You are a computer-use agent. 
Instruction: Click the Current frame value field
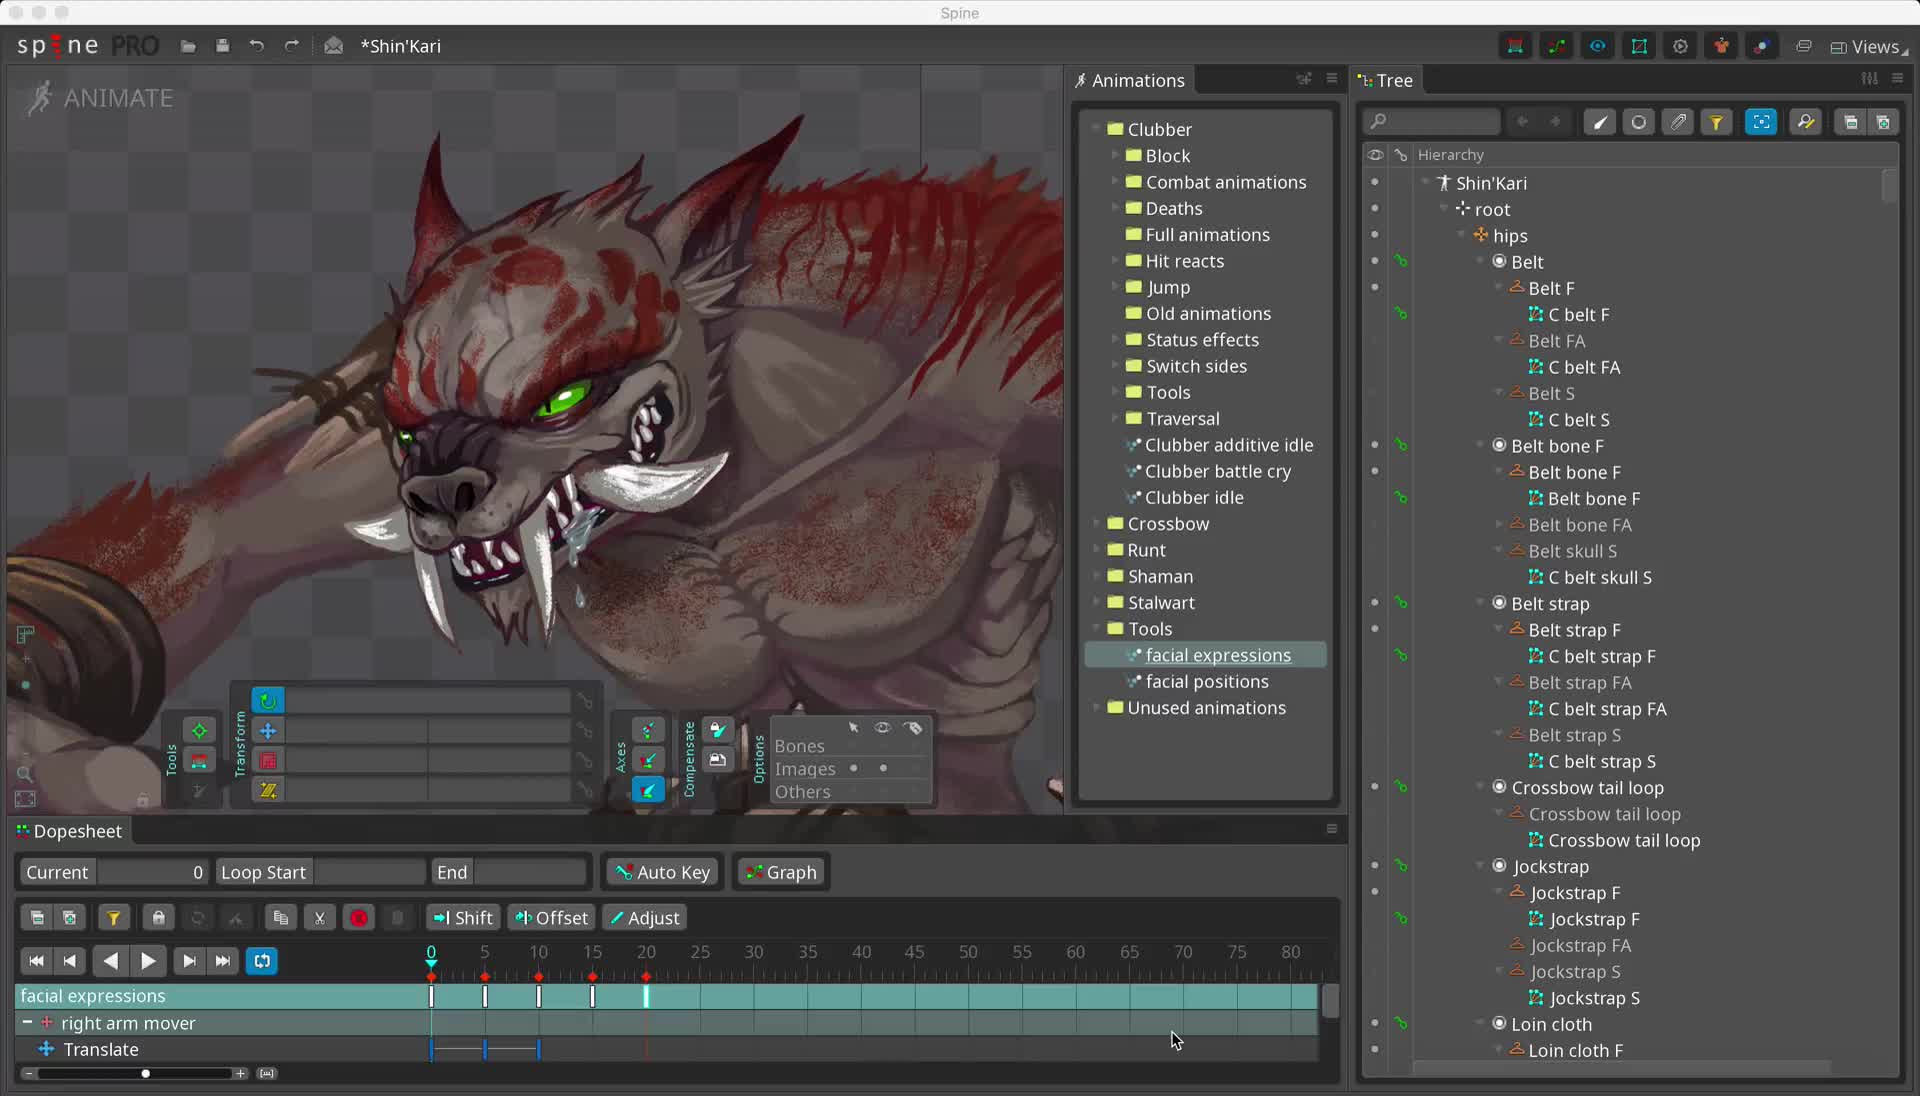[x=152, y=872]
